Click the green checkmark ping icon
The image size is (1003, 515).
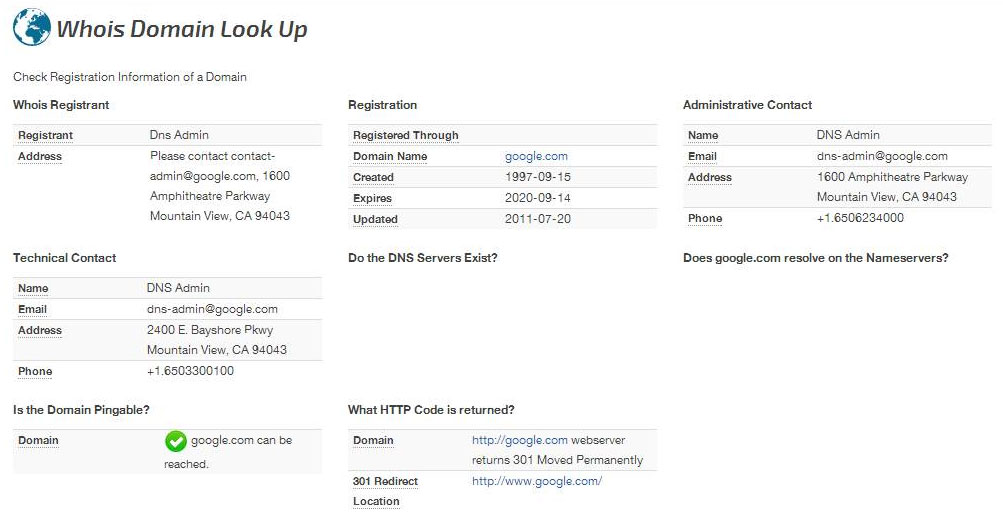[x=175, y=441]
